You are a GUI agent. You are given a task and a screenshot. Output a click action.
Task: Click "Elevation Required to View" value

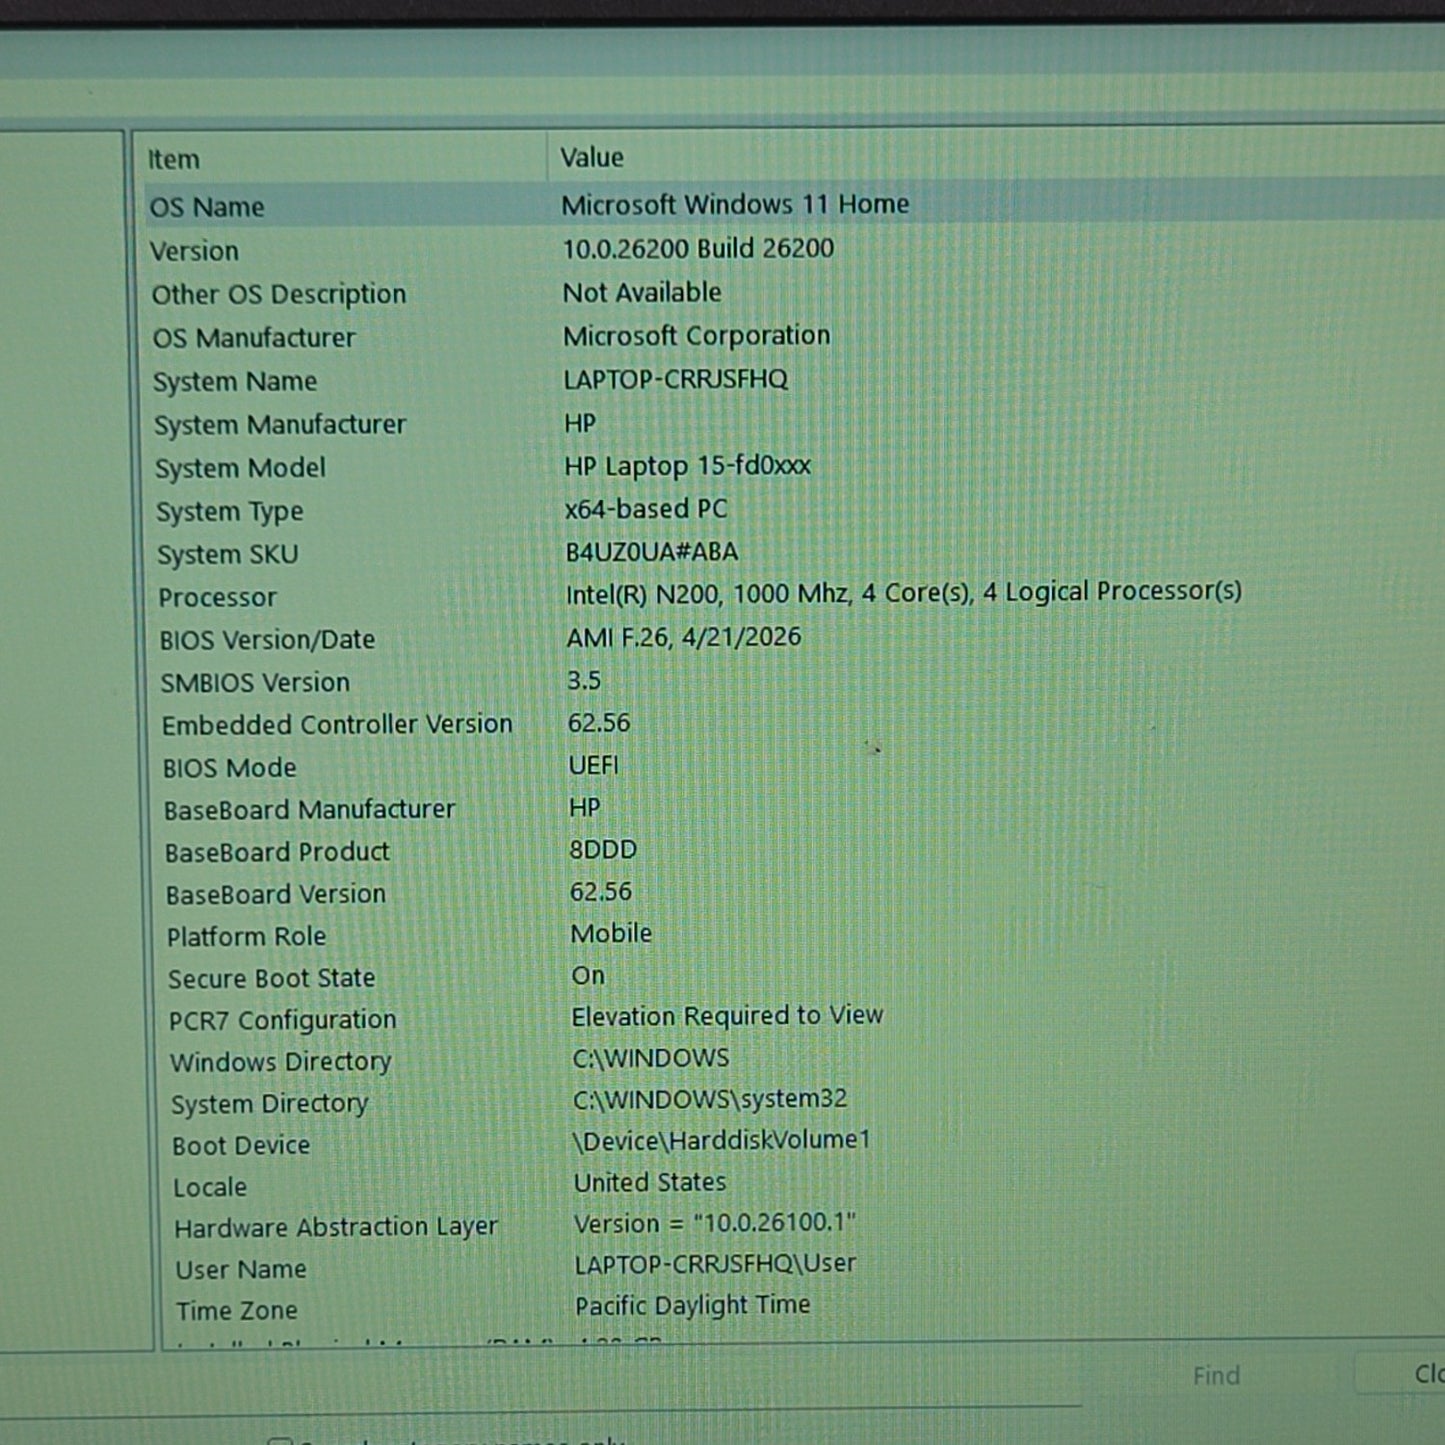click(728, 1016)
